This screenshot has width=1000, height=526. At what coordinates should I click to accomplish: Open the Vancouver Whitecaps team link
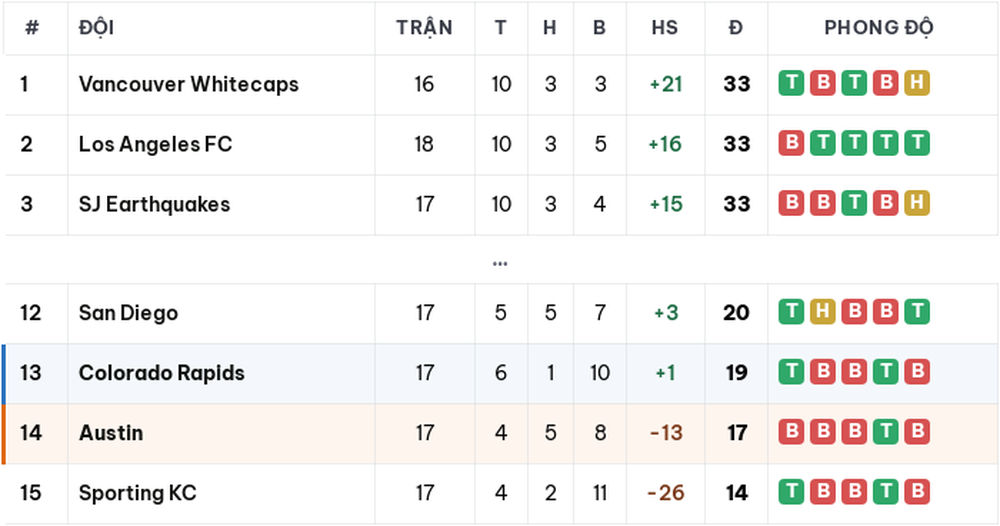[189, 84]
